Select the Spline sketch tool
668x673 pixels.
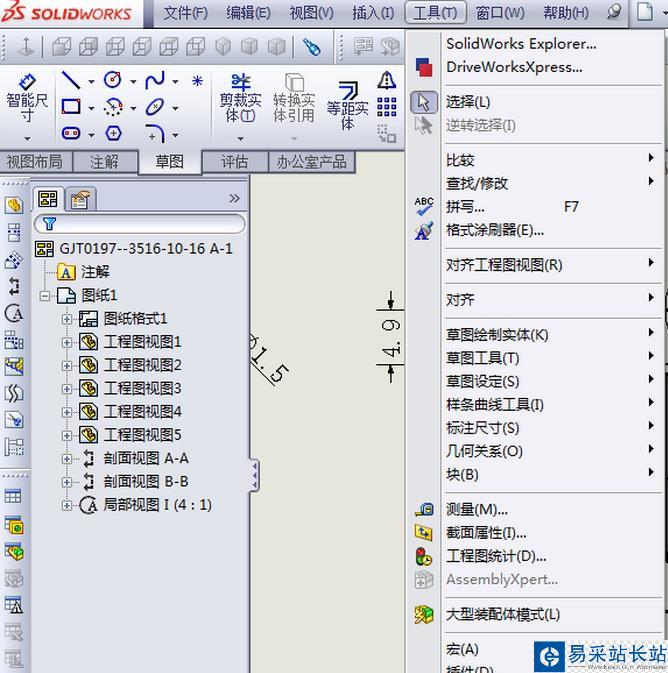[x=155, y=80]
